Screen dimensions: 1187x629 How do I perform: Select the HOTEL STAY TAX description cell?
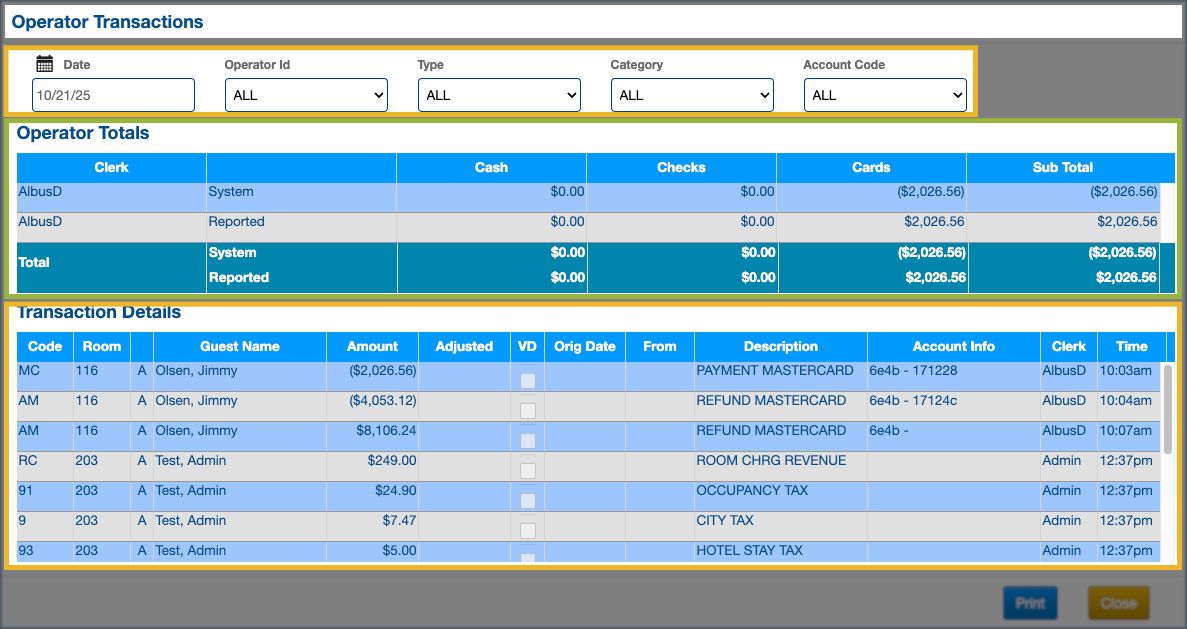pyautogui.click(x=750, y=551)
